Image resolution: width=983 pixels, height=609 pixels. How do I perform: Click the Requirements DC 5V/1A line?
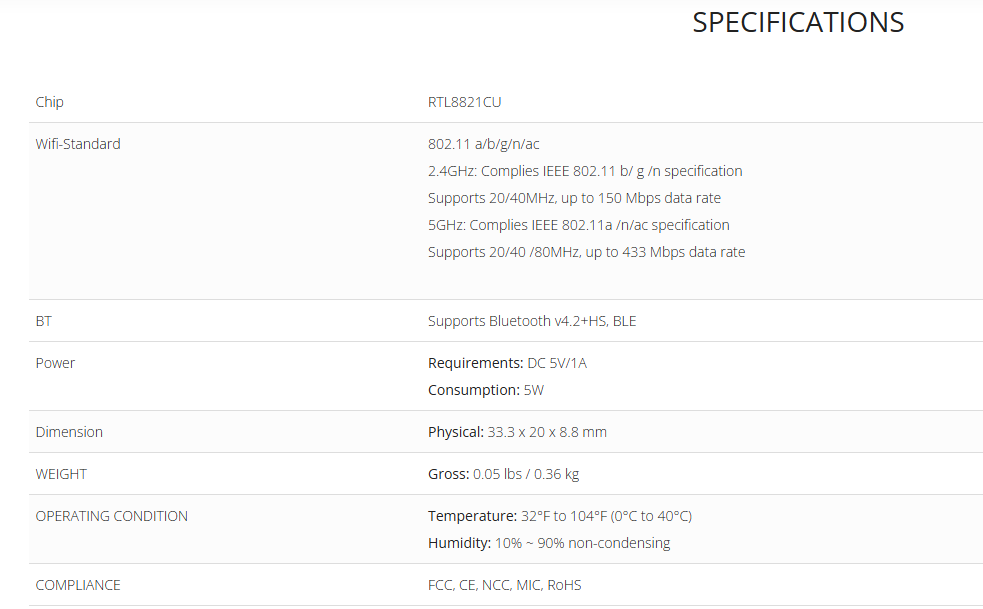507,363
